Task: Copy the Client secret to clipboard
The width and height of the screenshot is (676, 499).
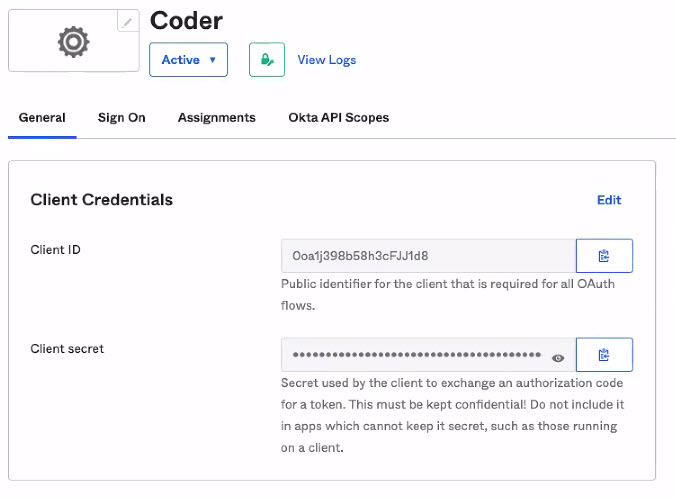Action: click(x=604, y=355)
